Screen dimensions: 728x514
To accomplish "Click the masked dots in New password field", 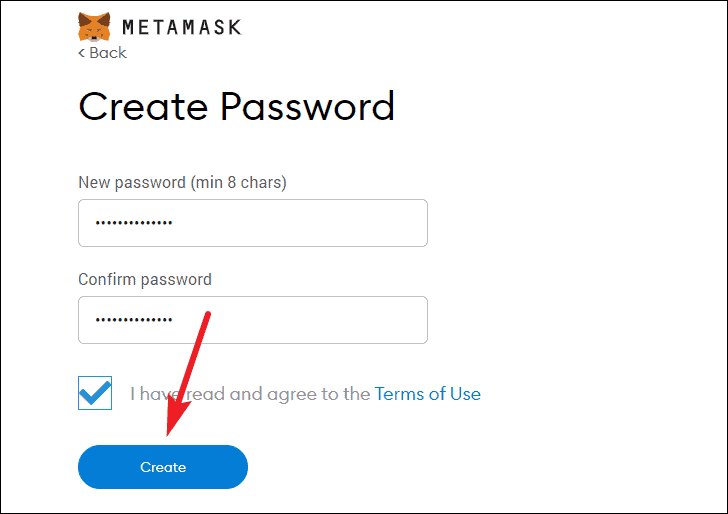I will [x=134, y=223].
